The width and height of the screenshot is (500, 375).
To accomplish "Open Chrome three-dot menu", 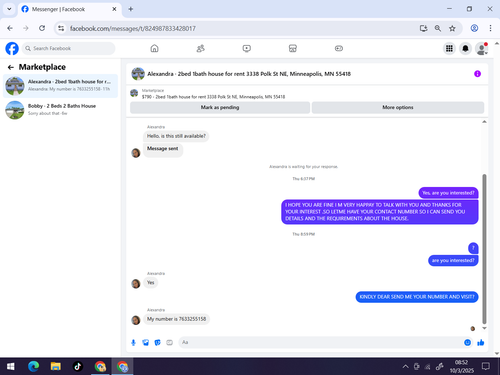I will 490,28.
